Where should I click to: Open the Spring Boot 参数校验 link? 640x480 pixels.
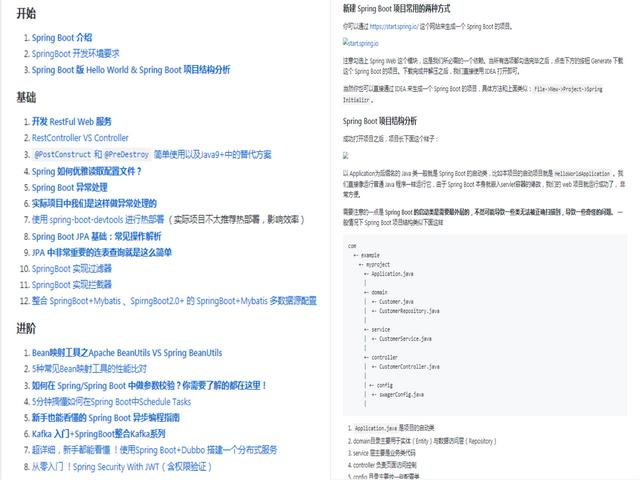(149, 385)
